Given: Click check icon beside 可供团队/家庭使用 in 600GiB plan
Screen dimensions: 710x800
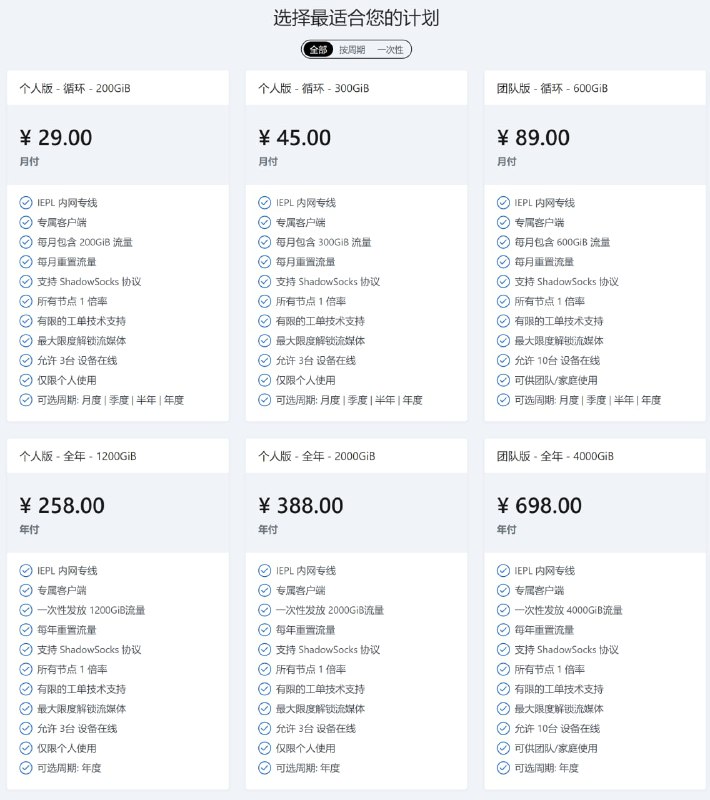Looking at the screenshot, I should 503,381.
